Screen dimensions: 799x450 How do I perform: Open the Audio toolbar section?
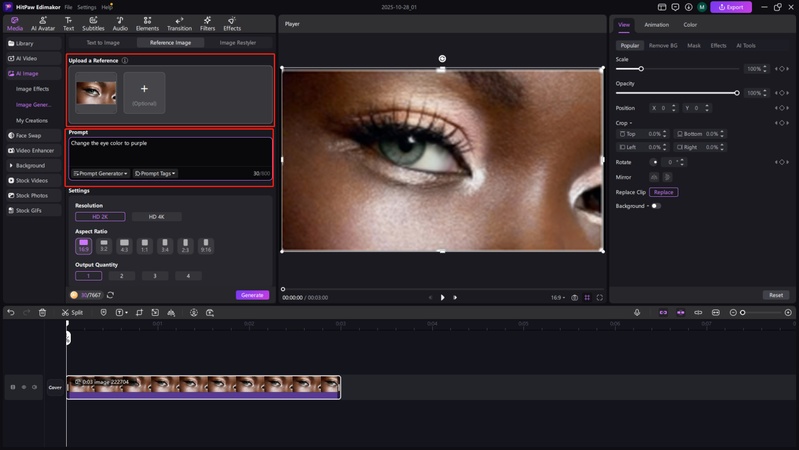(x=120, y=24)
